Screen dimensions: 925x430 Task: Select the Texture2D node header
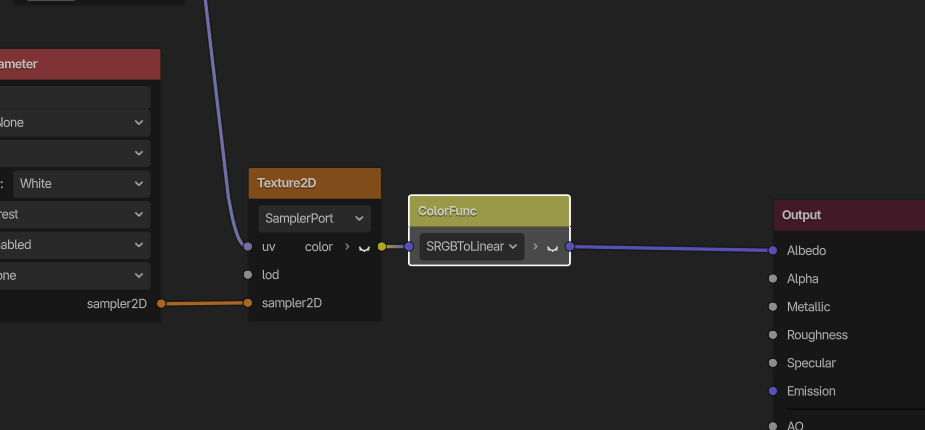314,183
